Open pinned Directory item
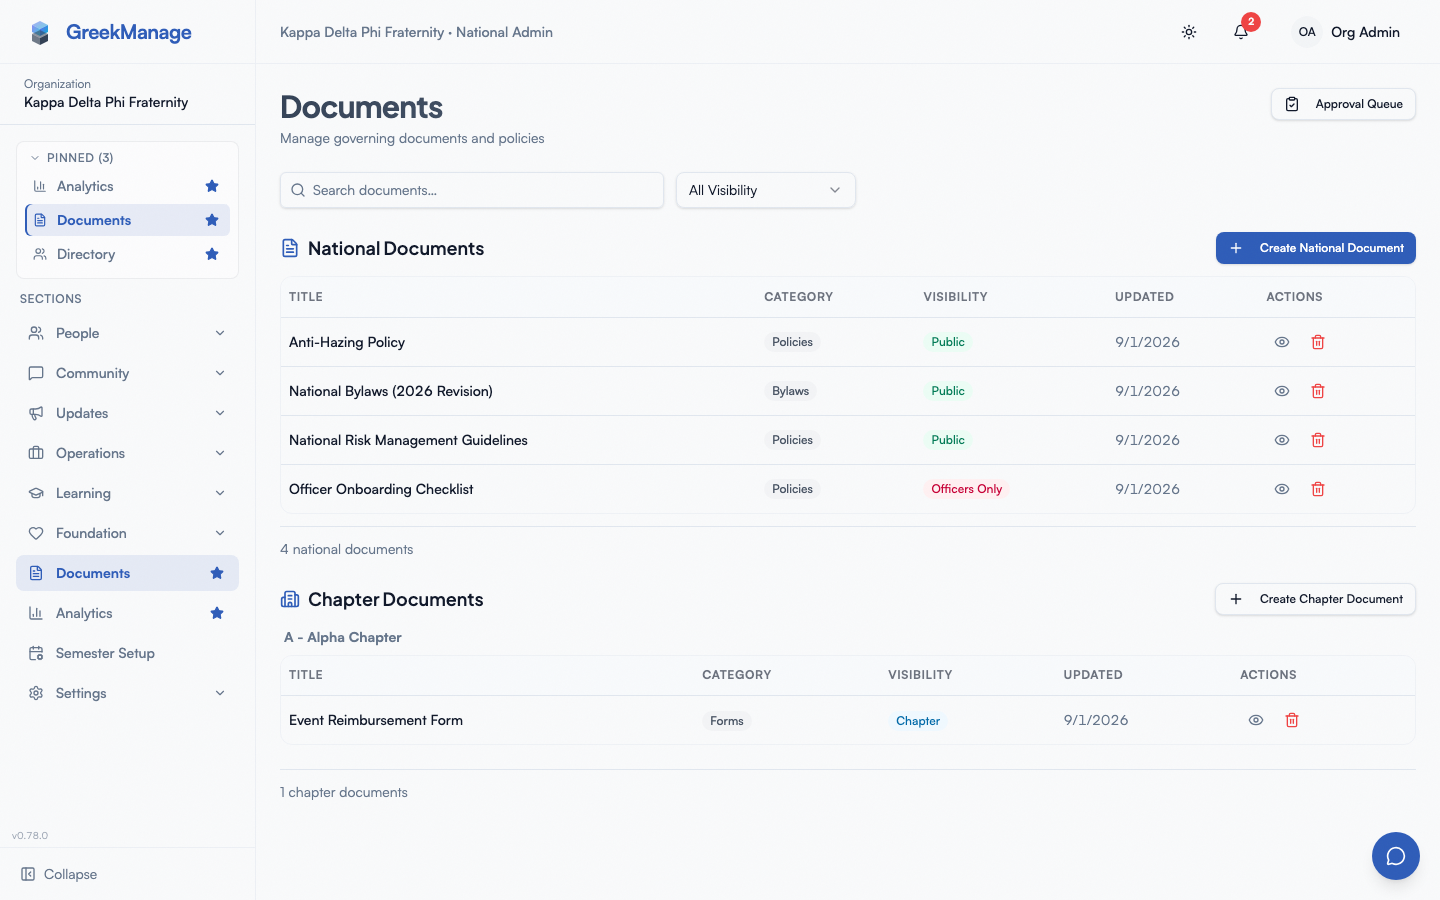 pos(127,254)
